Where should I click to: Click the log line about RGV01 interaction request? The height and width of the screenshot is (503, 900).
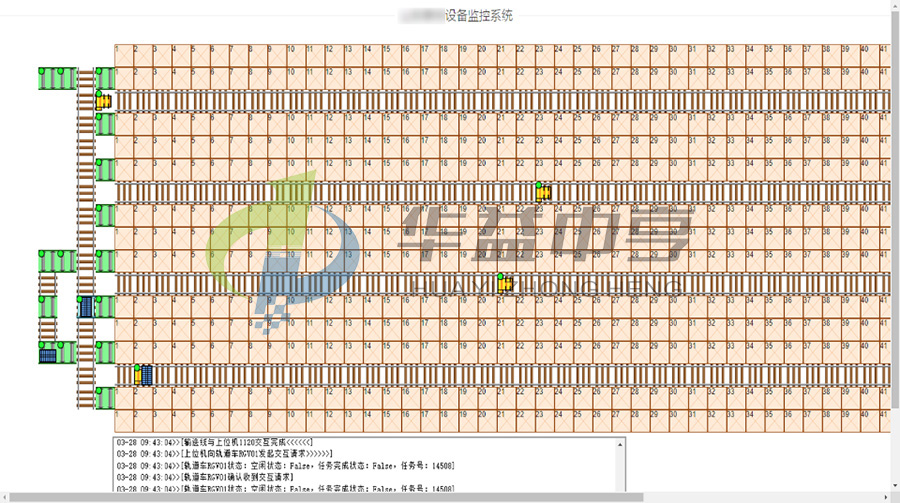[225, 453]
